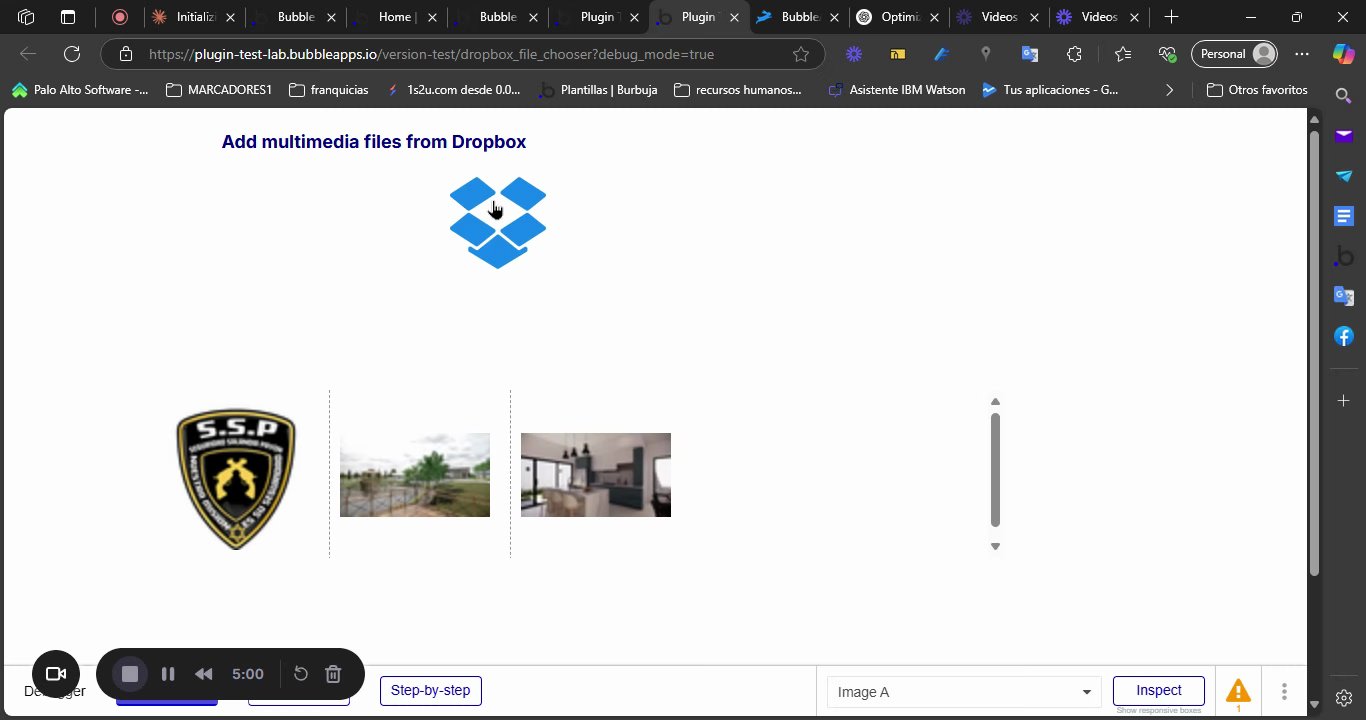Open the Tus aplicaciones bookmark
Image resolution: width=1366 pixels, height=720 pixels.
point(1050,90)
